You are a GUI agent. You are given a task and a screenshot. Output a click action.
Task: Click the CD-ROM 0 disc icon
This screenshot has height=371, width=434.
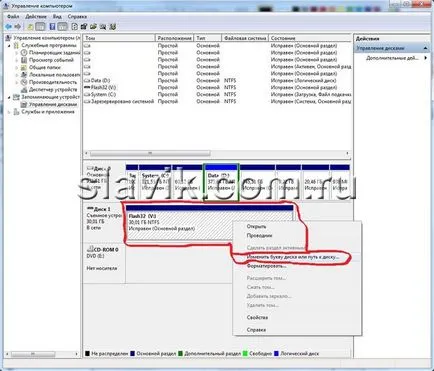(90, 249)
